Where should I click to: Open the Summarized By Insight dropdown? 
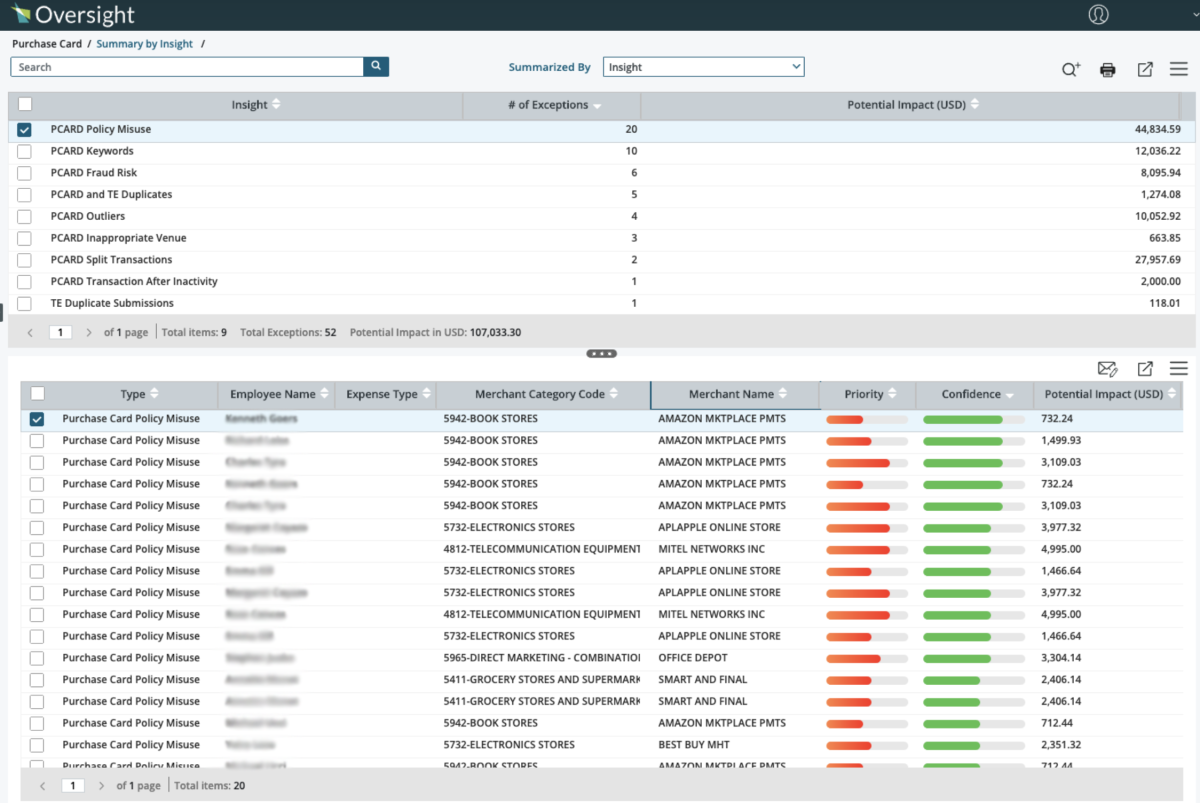click(x=703, y=67)
